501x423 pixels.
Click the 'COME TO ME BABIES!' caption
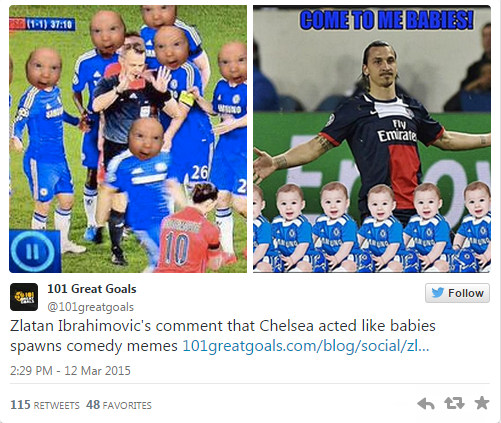pyautogui.click(x=387, y=20)
